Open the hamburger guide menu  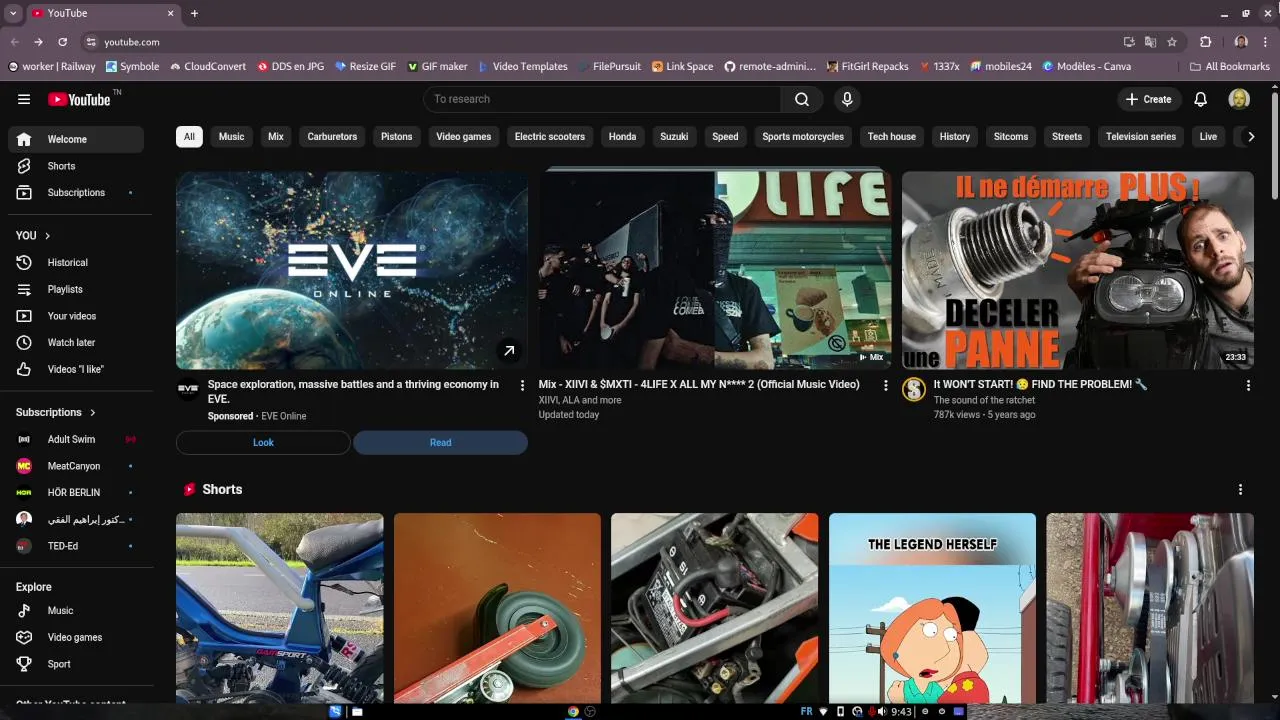click(x=24, y=99)
